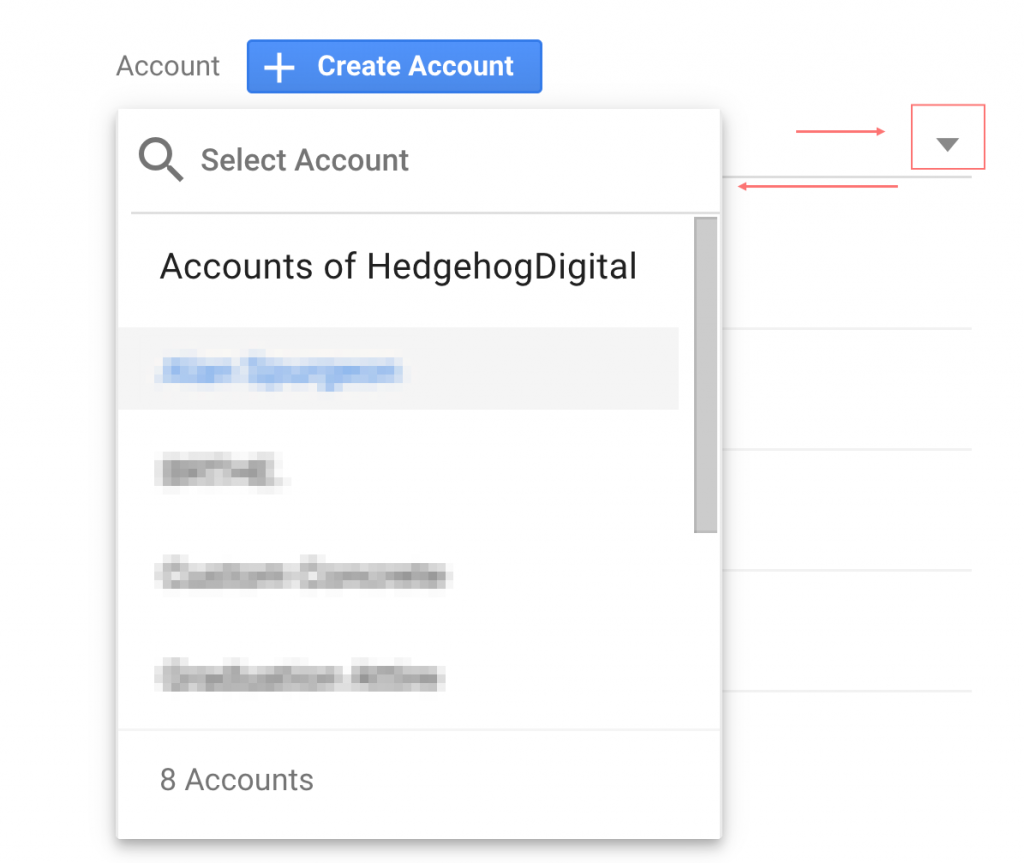This screenshot has width=1024, height=863.
Task: Click the 8 Accounts footer text
Action: tap(237, 780)
